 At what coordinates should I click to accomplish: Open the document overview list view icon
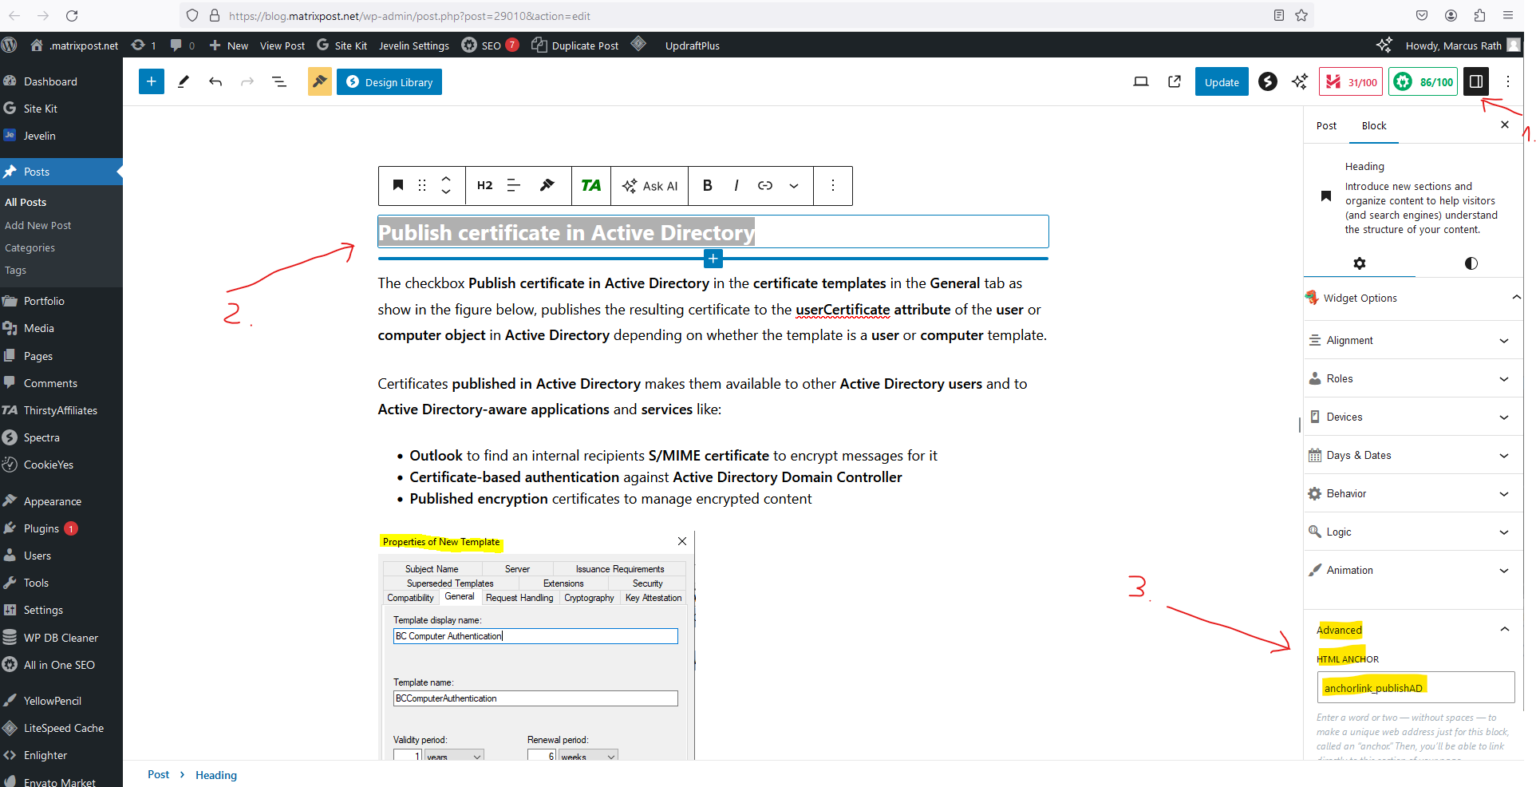(279, 81)
